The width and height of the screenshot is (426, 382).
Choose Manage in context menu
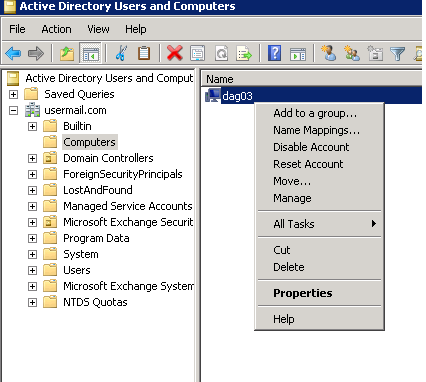coord(319,198)
